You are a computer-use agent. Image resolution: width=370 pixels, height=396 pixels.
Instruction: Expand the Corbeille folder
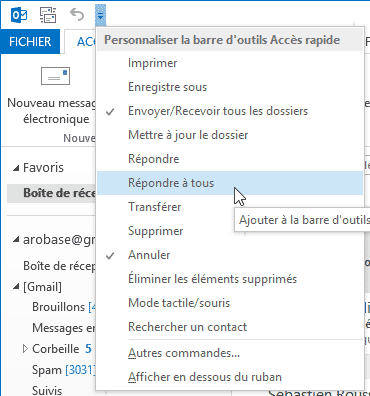(25, 349)
